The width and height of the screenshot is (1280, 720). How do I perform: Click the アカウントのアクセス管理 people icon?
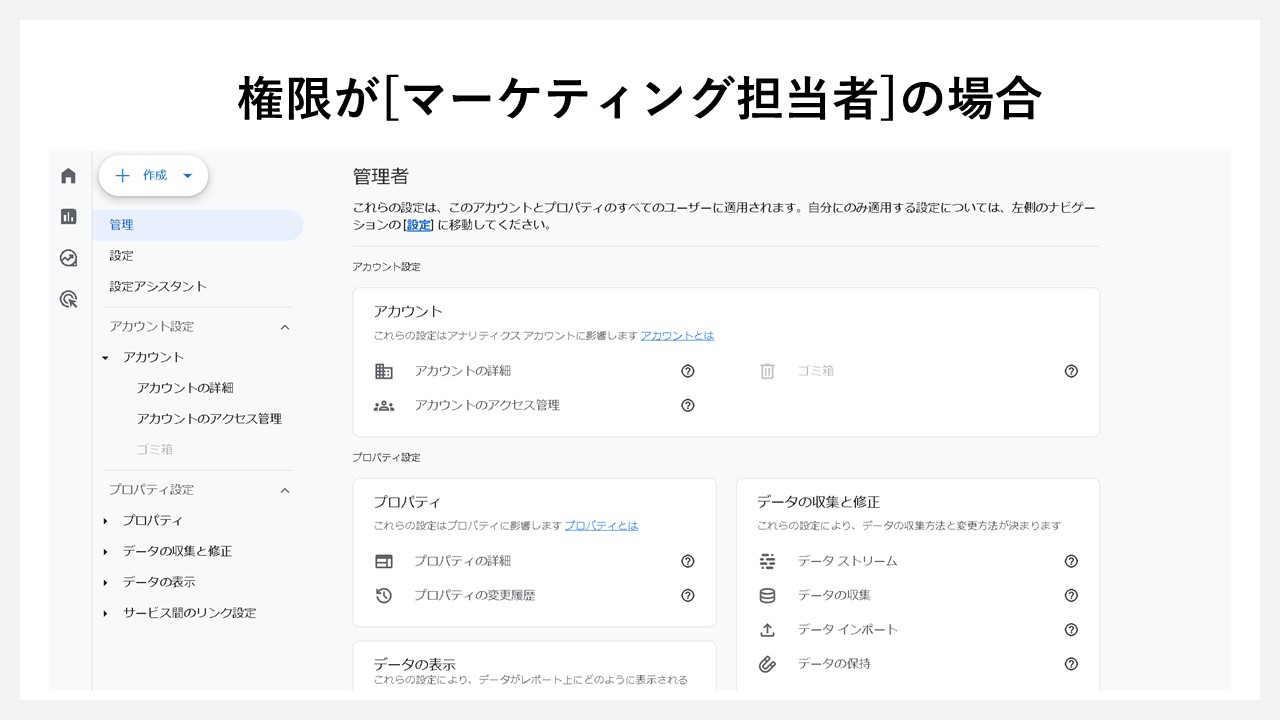click(x=384, y=405)
